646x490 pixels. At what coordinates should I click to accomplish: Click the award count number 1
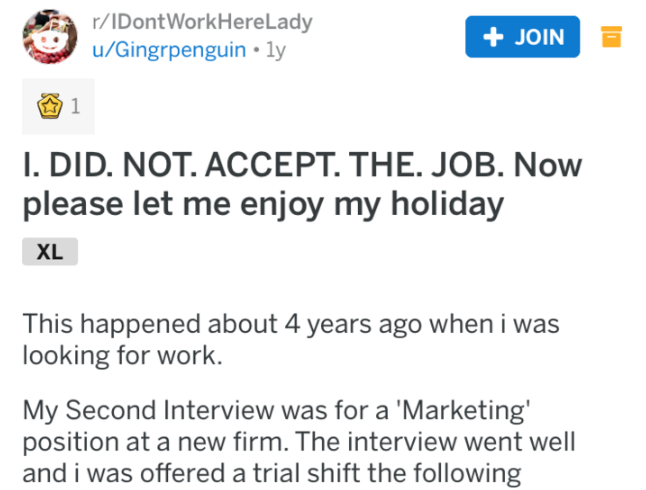pyautogui.click(x=75, y=107)
